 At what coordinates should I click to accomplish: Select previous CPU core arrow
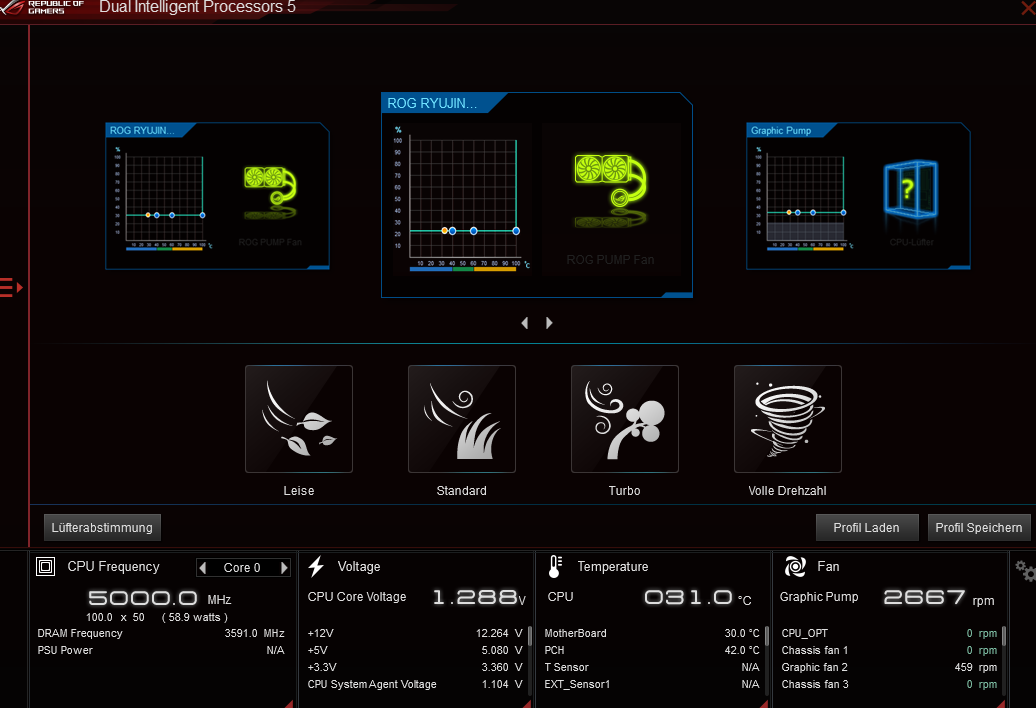click(203, 567)
